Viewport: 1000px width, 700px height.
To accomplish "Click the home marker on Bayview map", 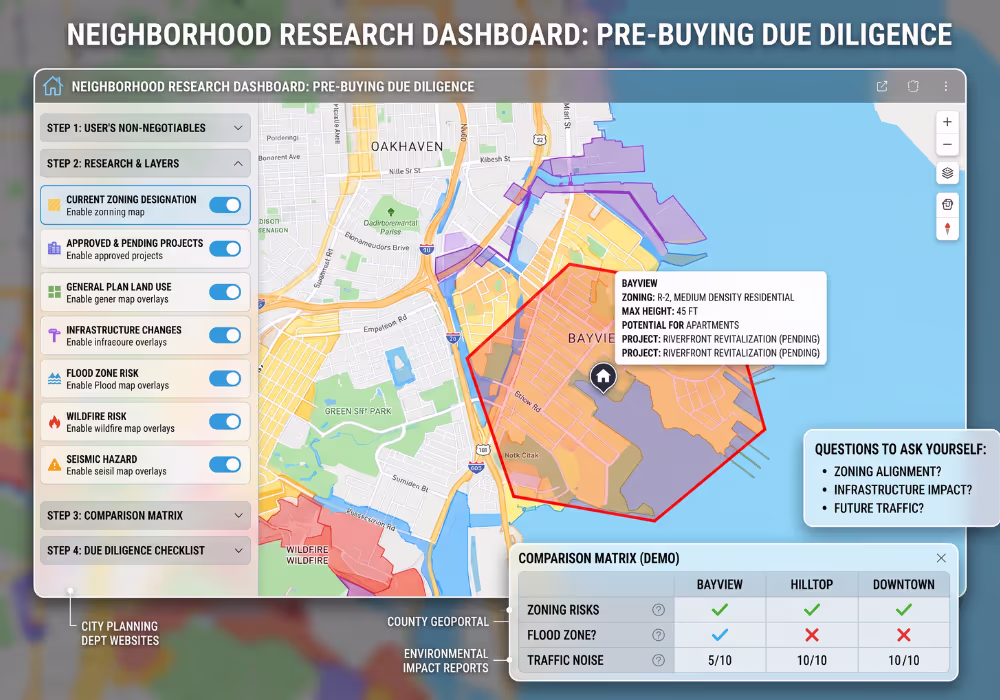I will tap(603, 377).
